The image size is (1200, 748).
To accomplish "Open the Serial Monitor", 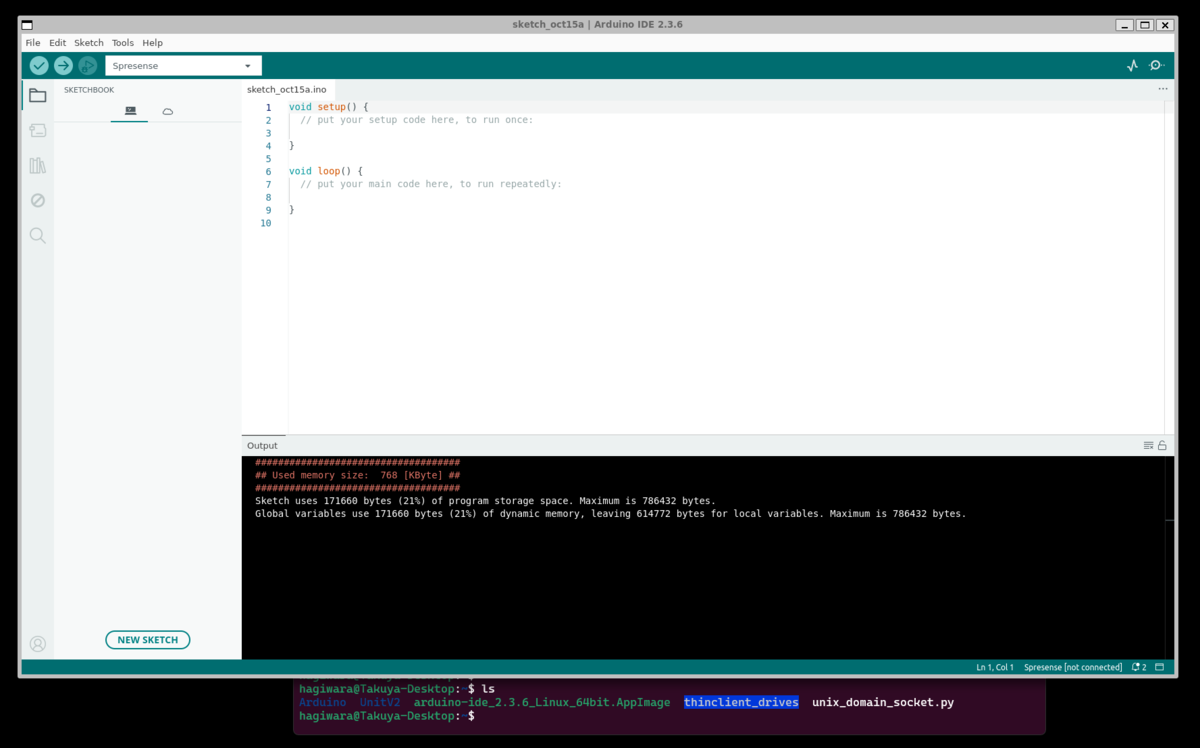I will click(1156, 64).
